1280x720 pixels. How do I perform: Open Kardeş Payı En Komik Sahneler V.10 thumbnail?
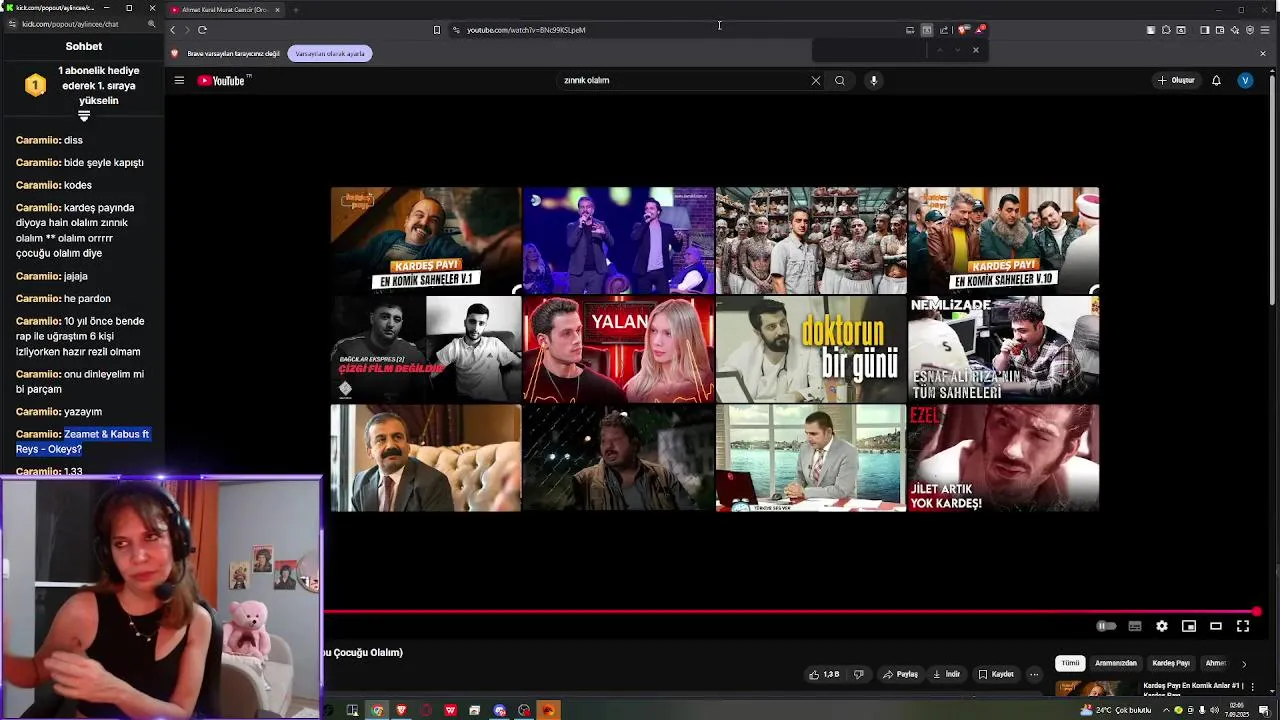point(1003,240)
